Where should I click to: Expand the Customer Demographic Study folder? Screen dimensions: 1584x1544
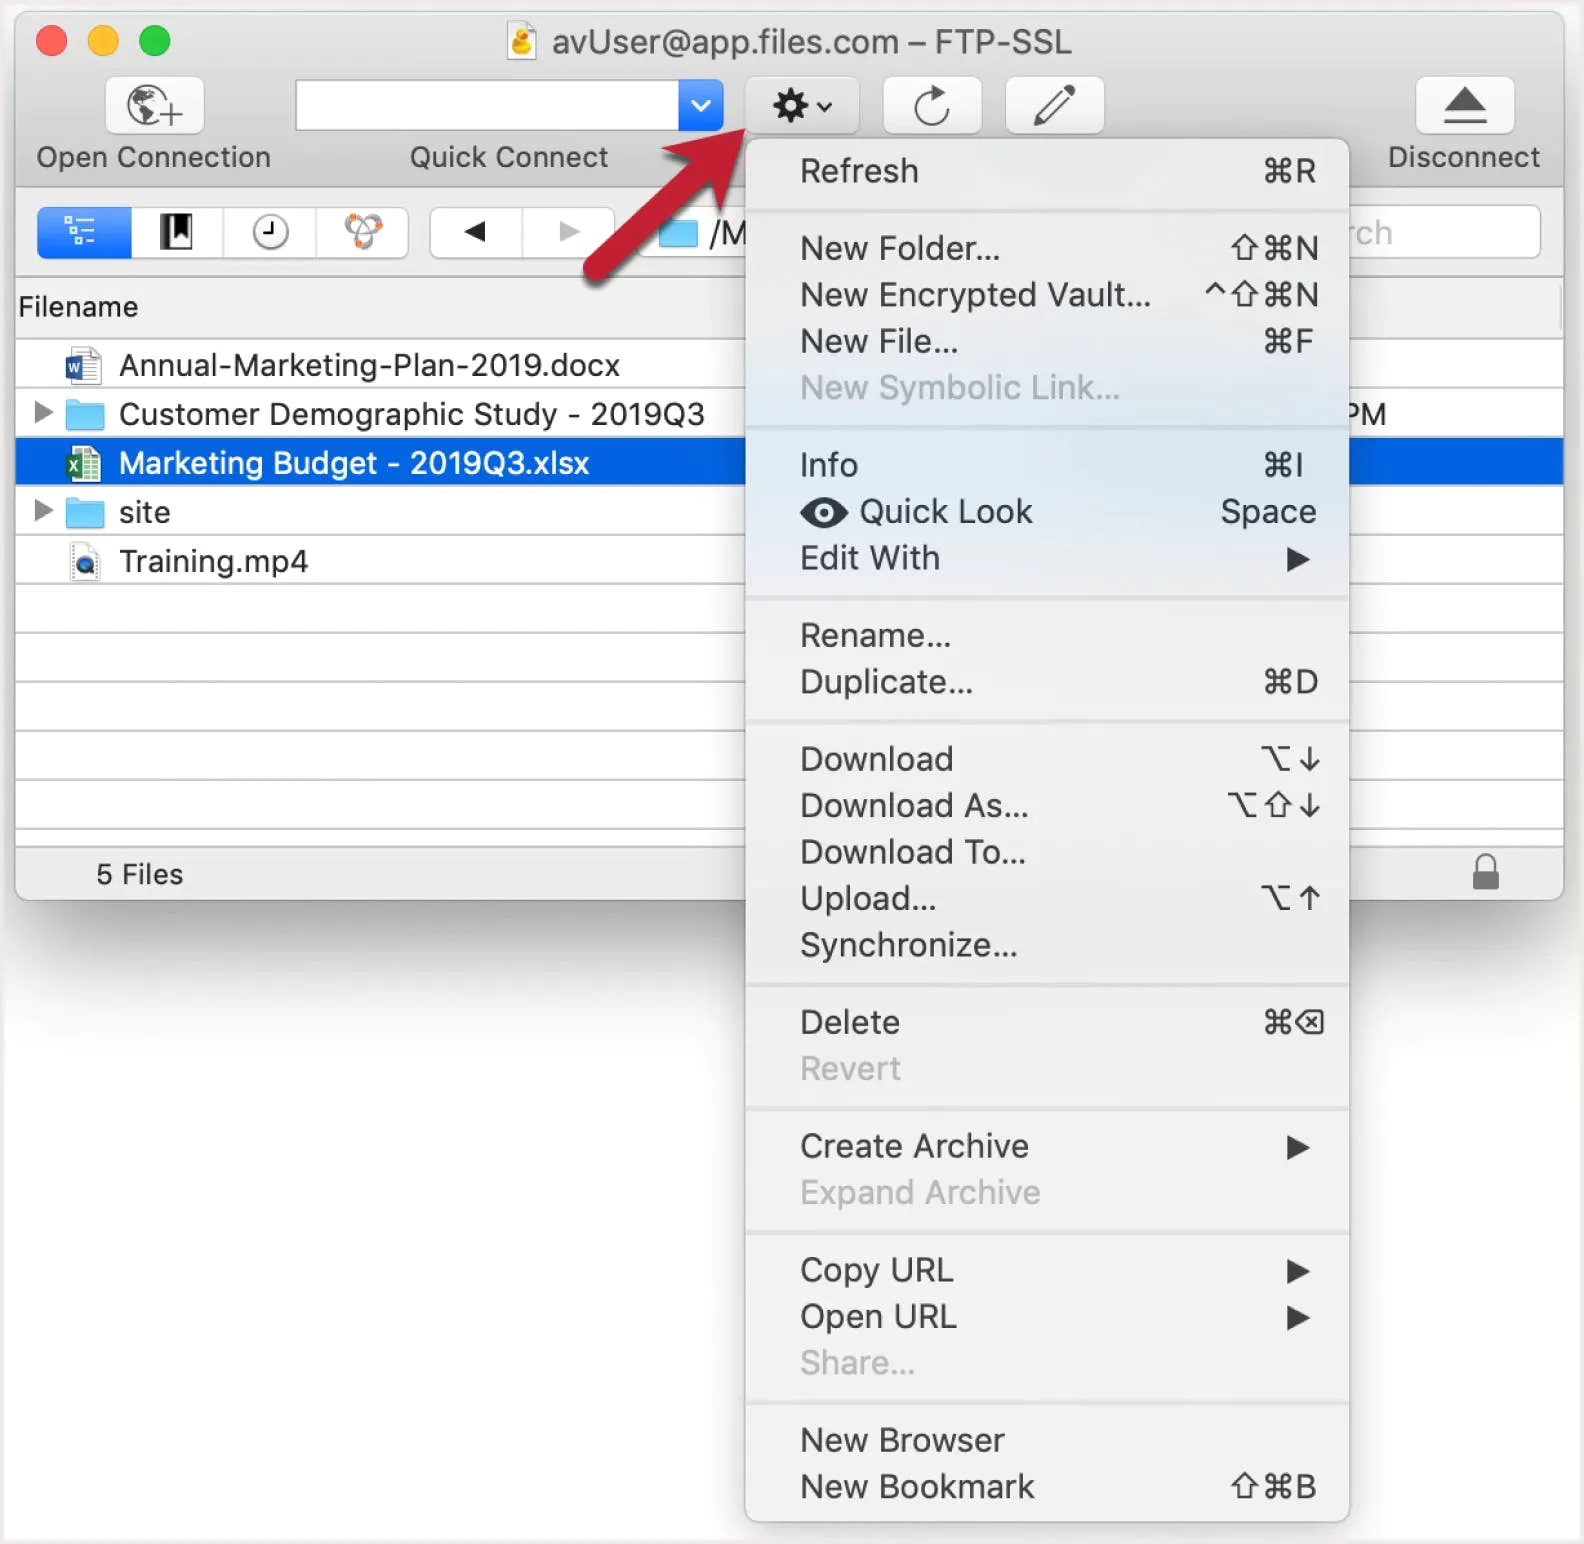tap(43, 412)
